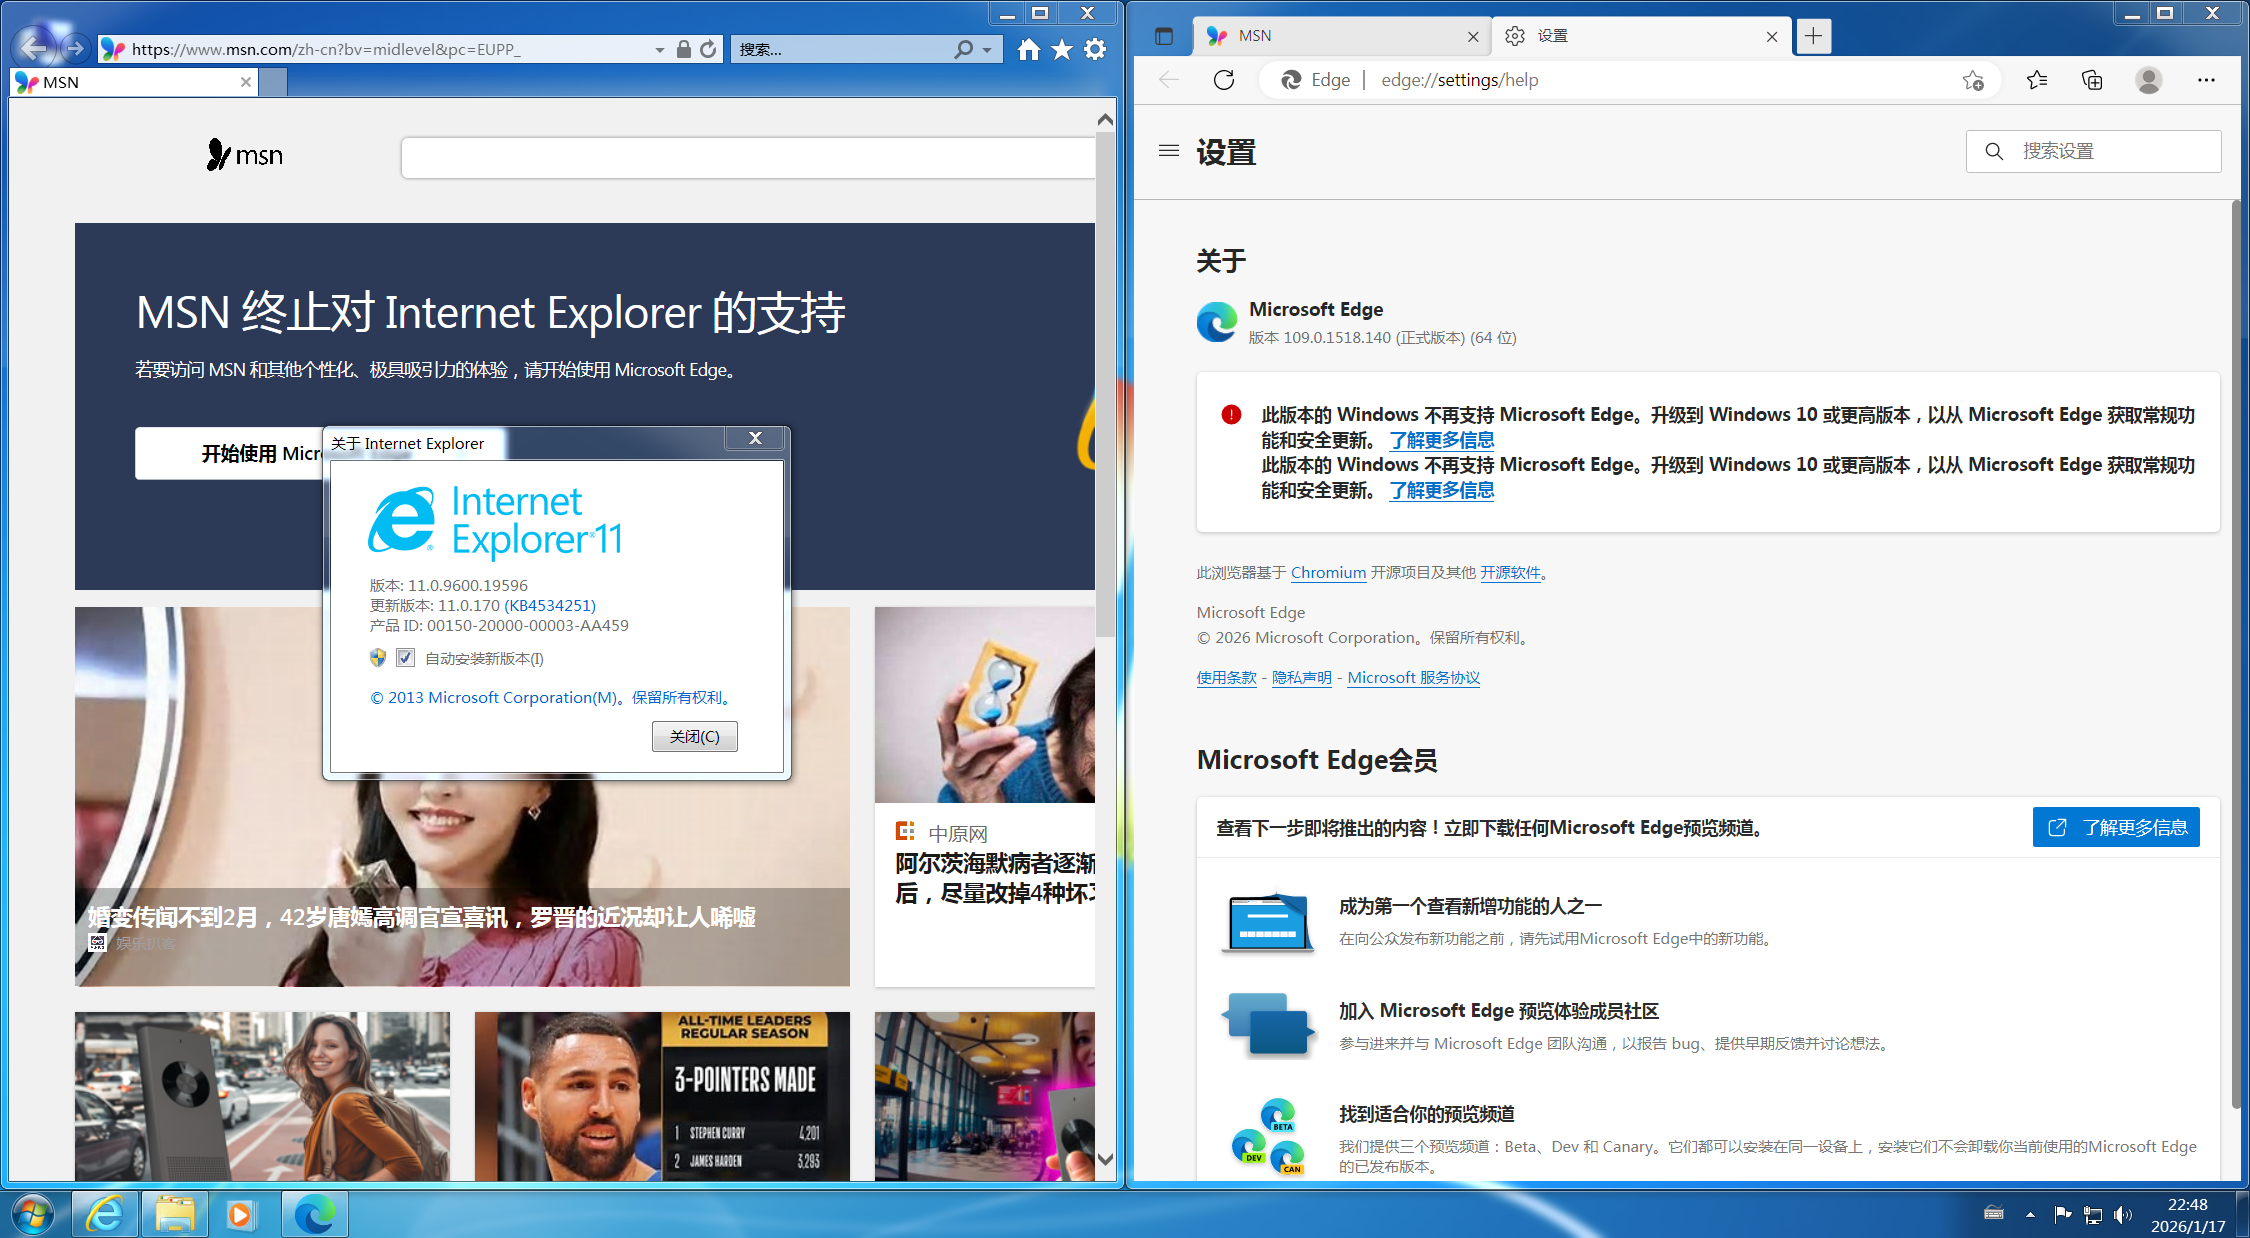Show hidden icons in system tray
This screenshot has height=1238, width=2250.
(2030, 1214)
